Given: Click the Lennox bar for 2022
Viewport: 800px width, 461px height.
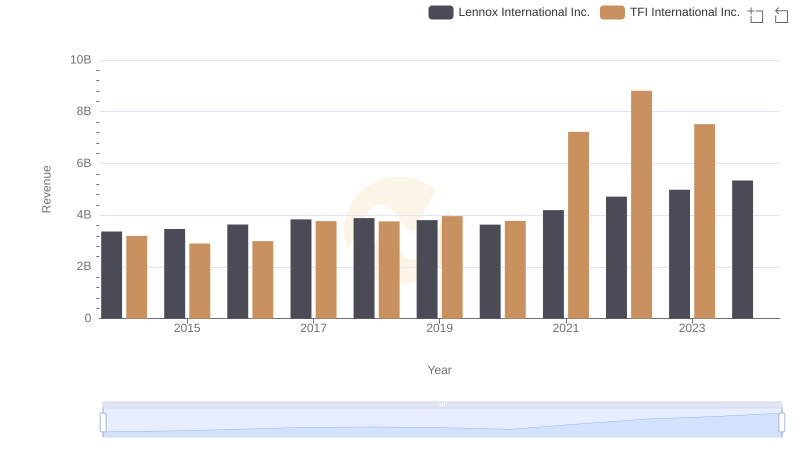Looking at the screenshot, I should pos(616,258).
